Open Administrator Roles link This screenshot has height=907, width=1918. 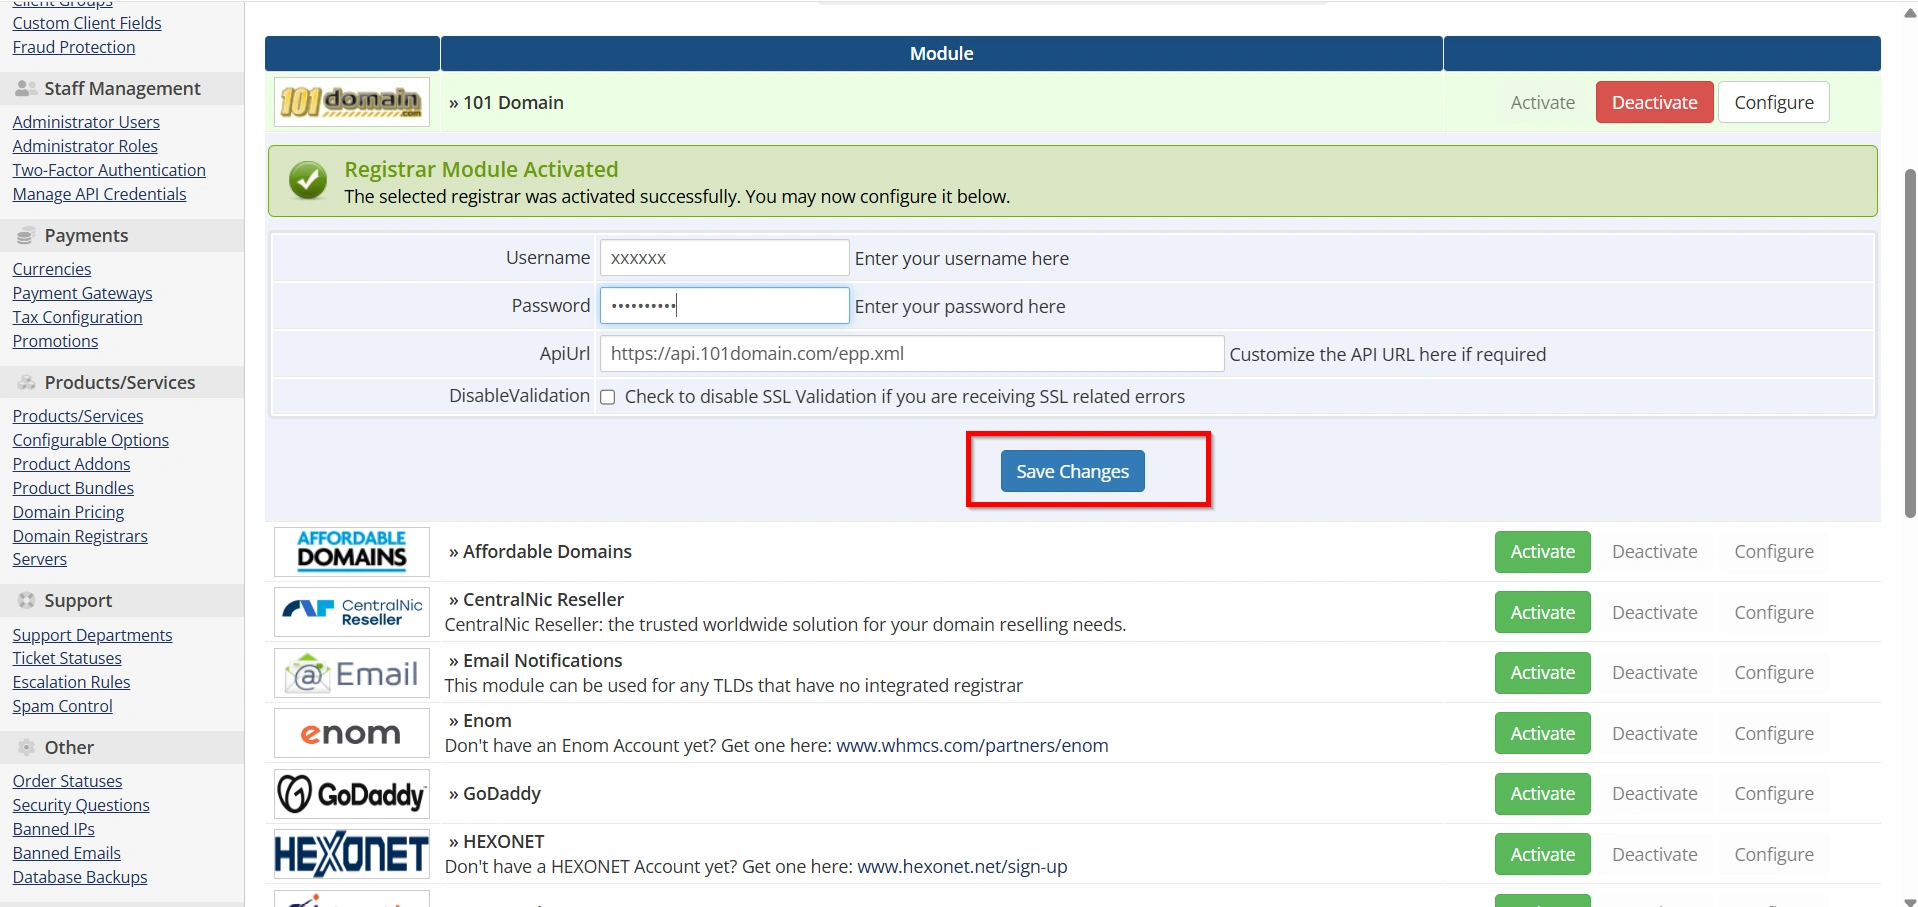[85, 146]
